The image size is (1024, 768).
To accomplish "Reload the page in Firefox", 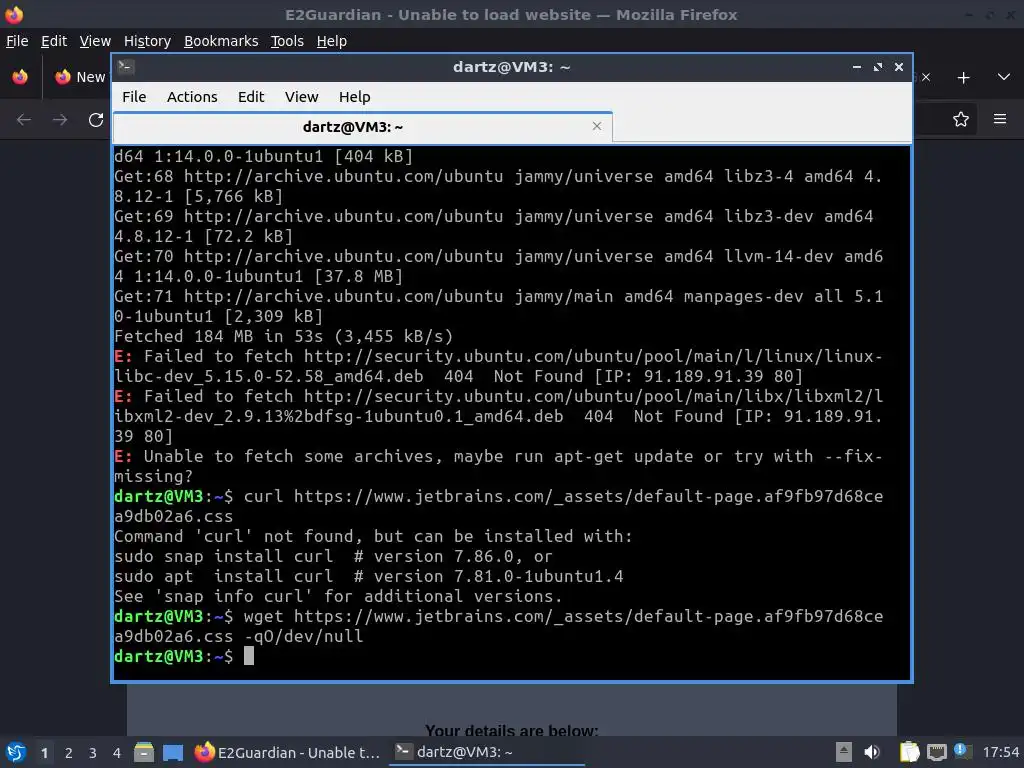I will 96,120.
